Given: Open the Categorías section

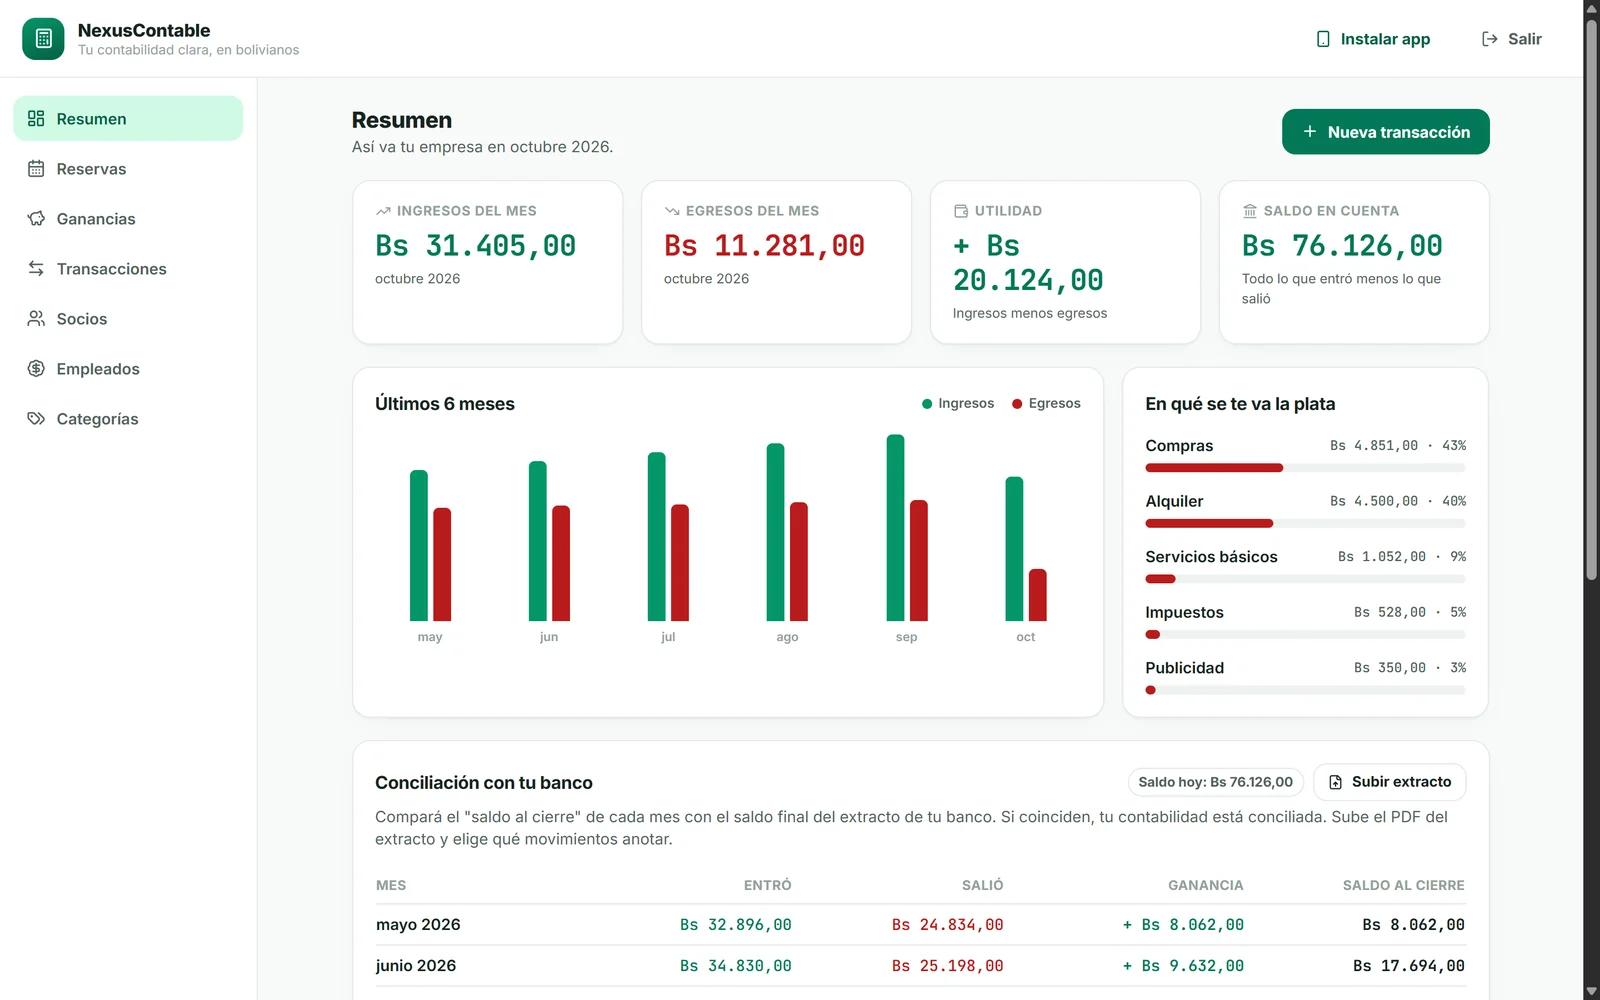Looking at the screenshot, I should (x=128, y=418).
